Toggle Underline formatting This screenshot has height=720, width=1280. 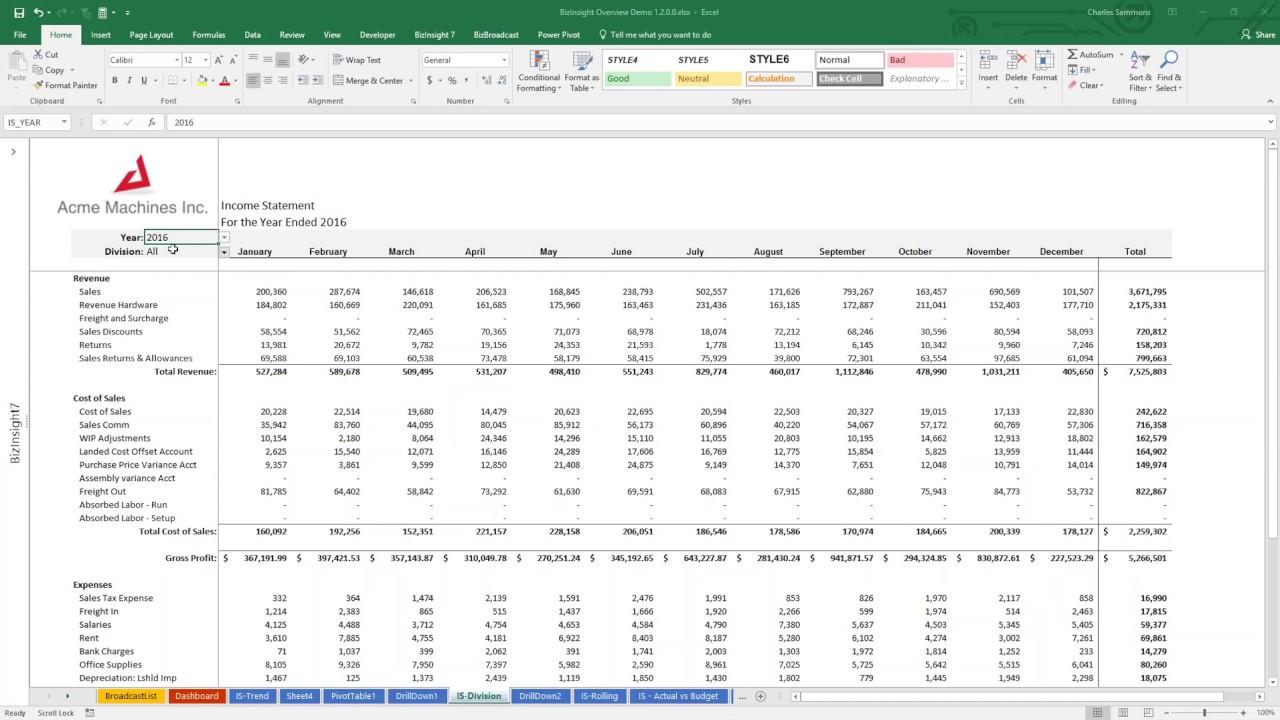pos(144,80)
